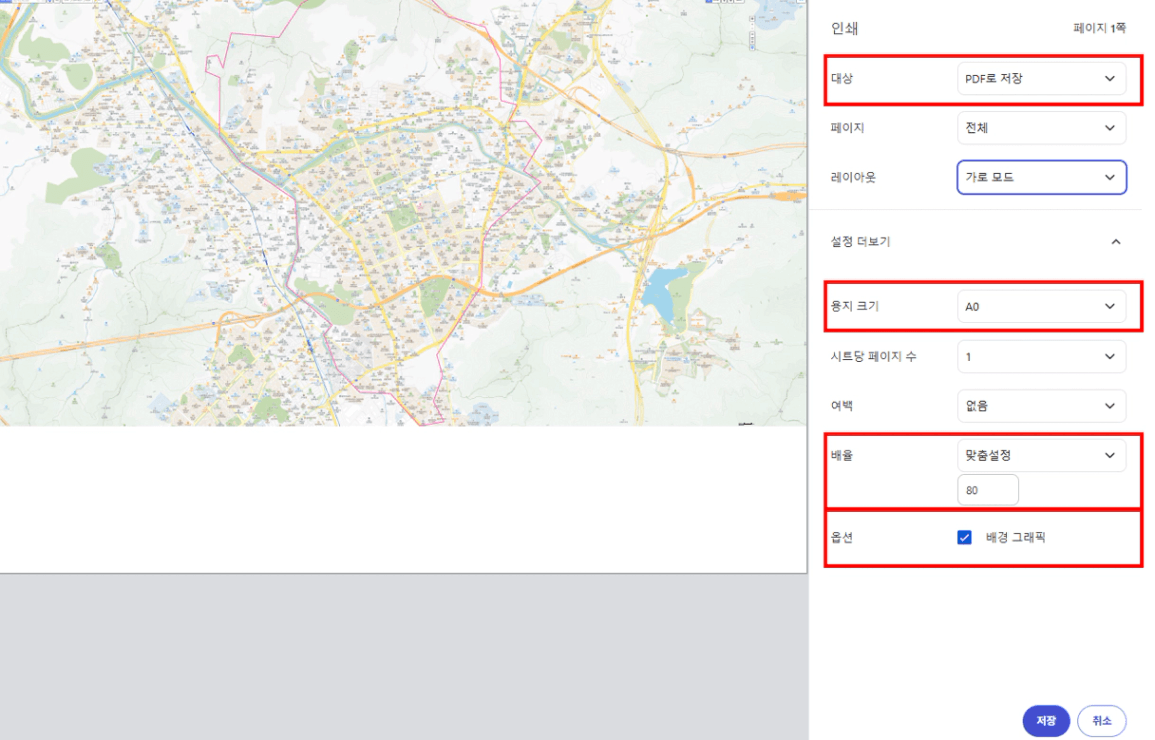Collapse the 설정 더보기 section chevron
The height and width of the screenshot is (740, 1155).
1116,242
